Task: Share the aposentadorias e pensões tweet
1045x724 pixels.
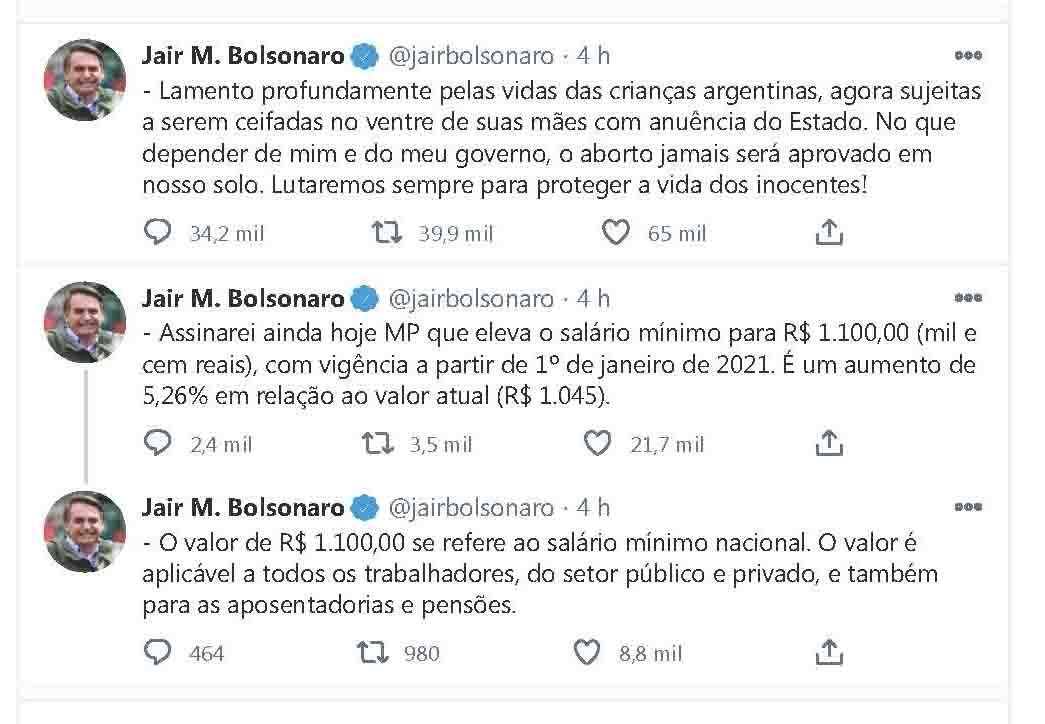Action: 829,653
